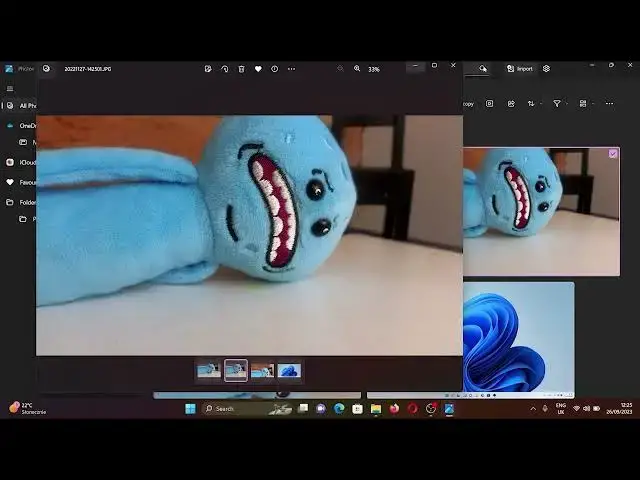The height and width of the screenshot is (480, 640).
Task: Expand the system tray hidden icons chevron
Action: click(533, 409)
